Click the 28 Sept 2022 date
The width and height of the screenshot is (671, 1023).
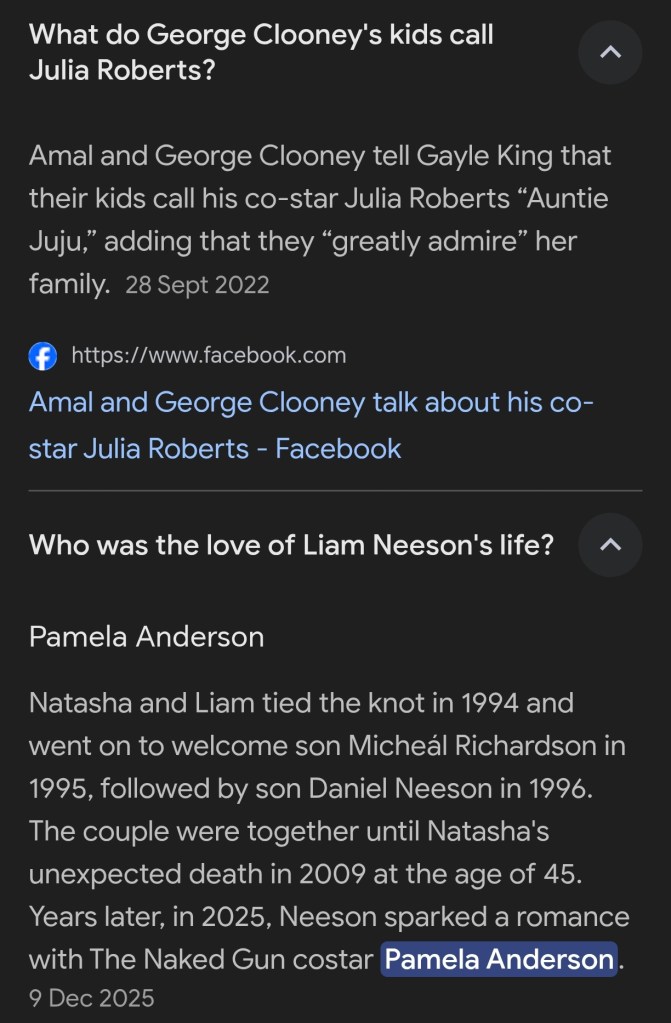tap(197, 285)
